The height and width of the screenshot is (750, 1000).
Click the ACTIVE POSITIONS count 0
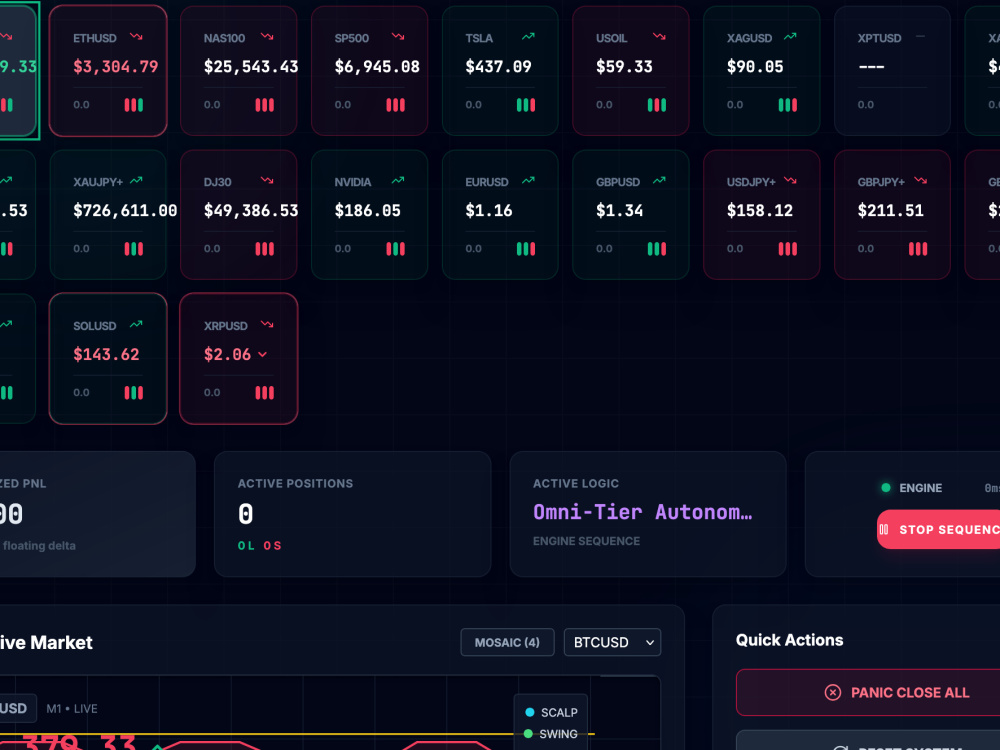(x=246, y=514)
